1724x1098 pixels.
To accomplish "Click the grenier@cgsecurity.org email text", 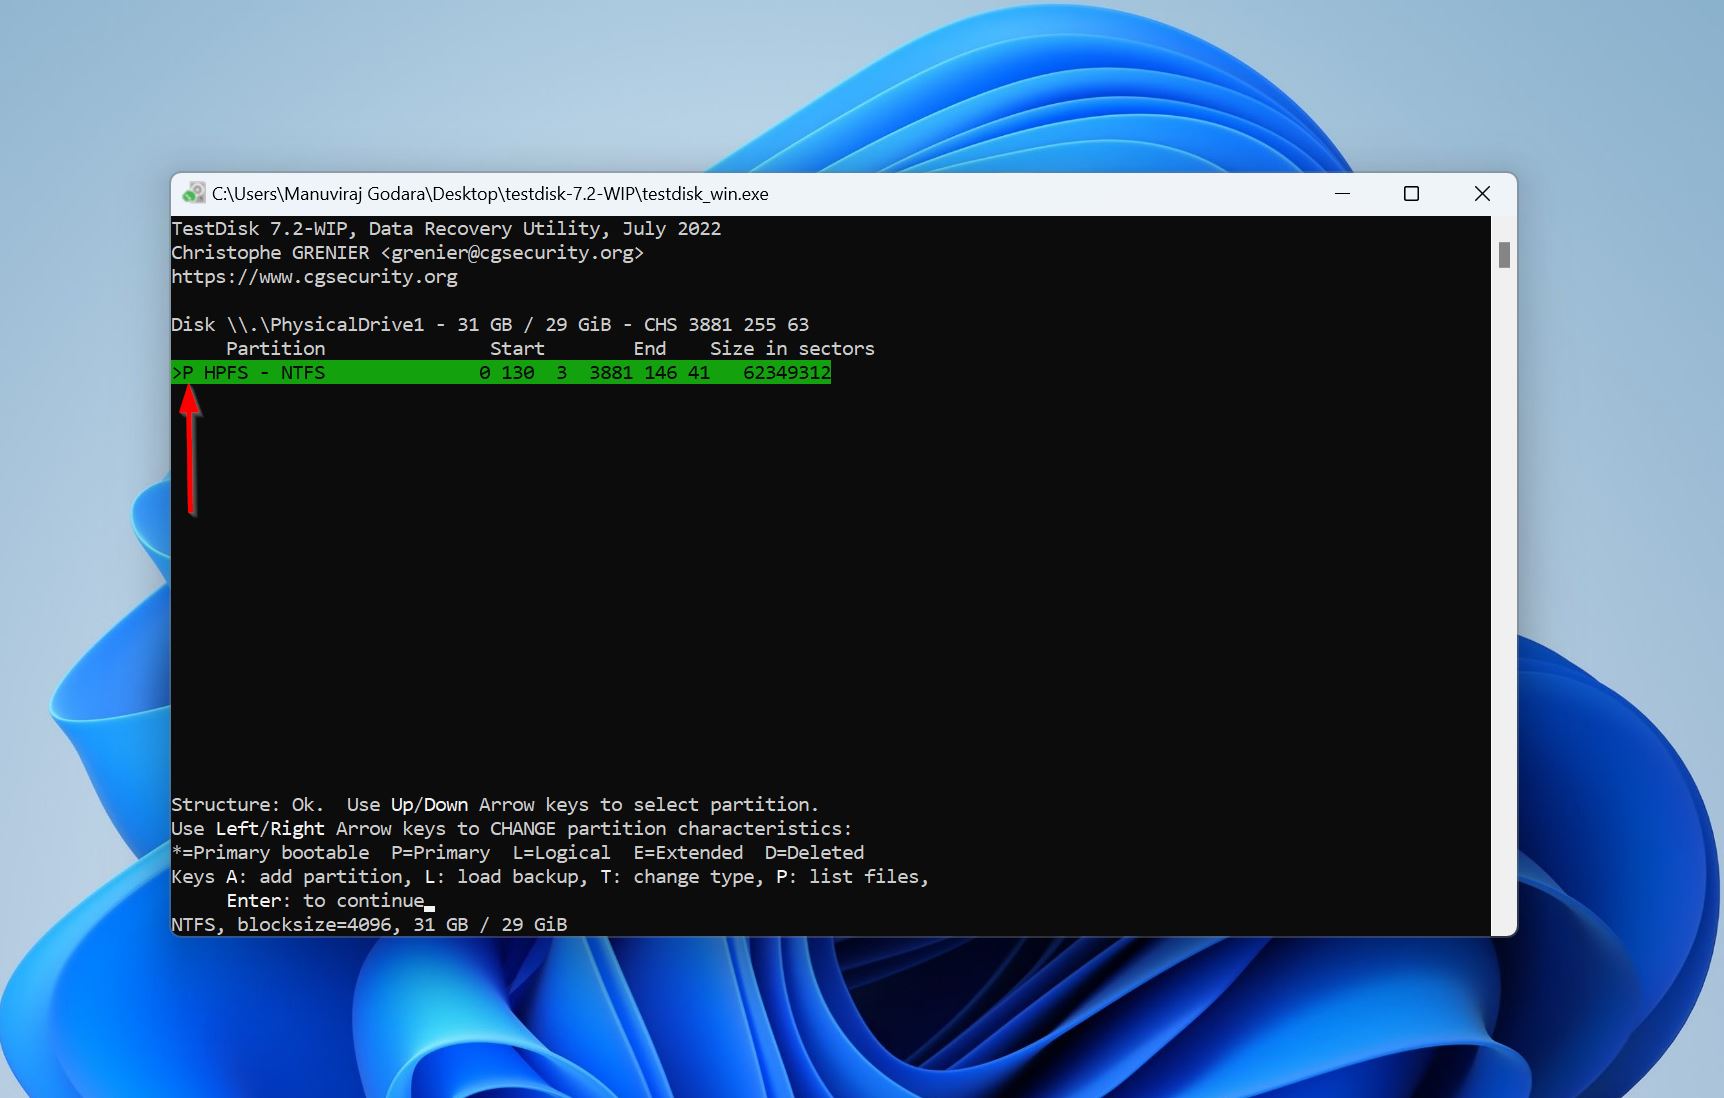I will [512, 252].
